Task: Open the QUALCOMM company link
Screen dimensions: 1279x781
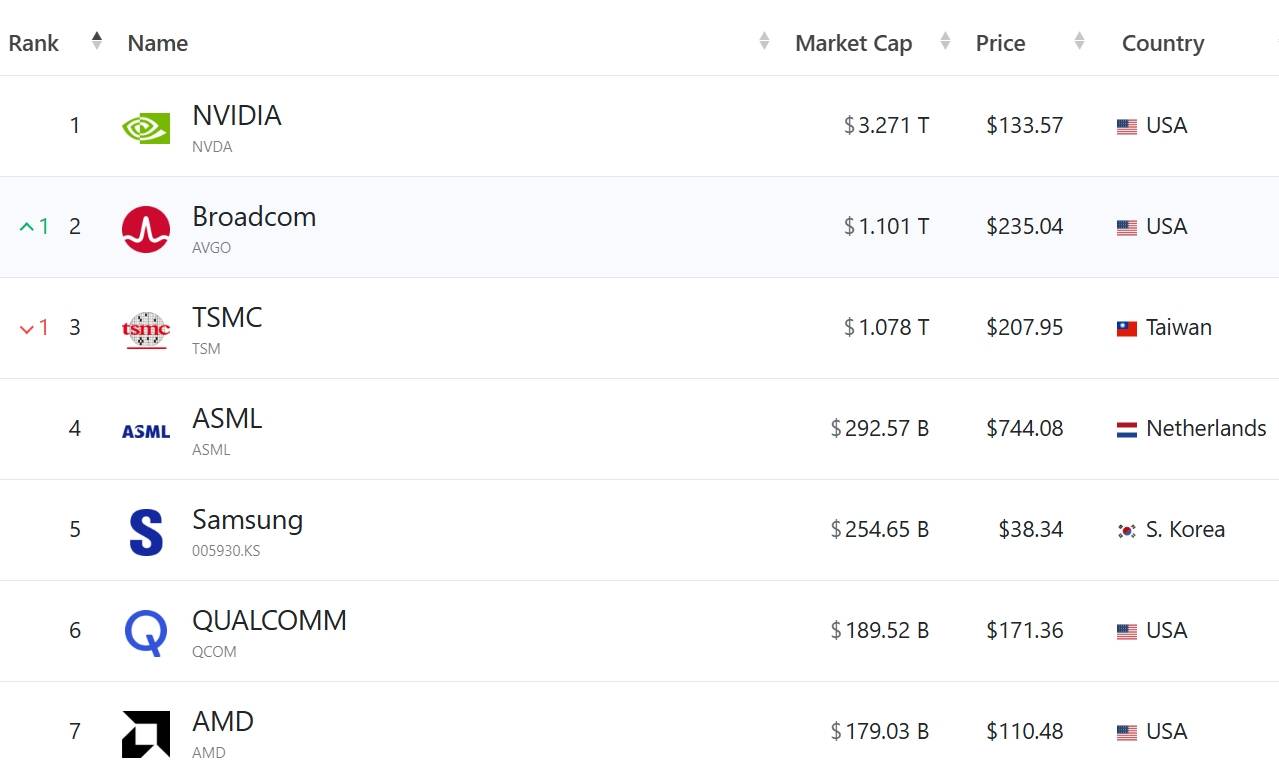Action: coord(269,621)
